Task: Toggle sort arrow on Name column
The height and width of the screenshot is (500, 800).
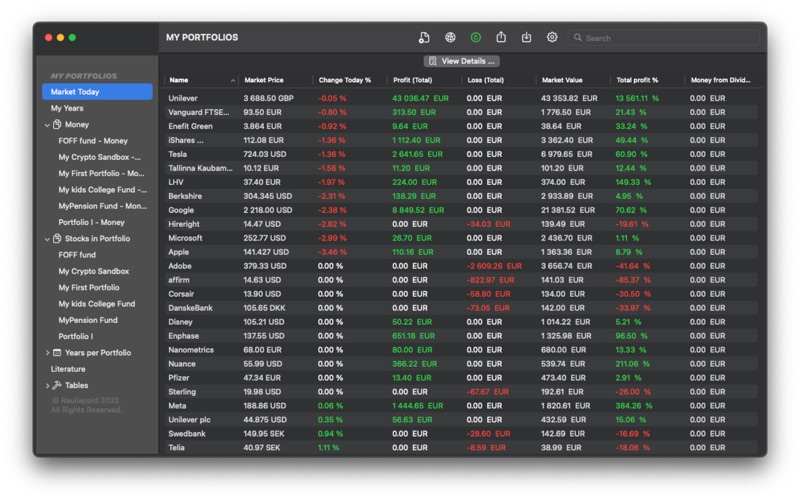Action: point(233,81)
